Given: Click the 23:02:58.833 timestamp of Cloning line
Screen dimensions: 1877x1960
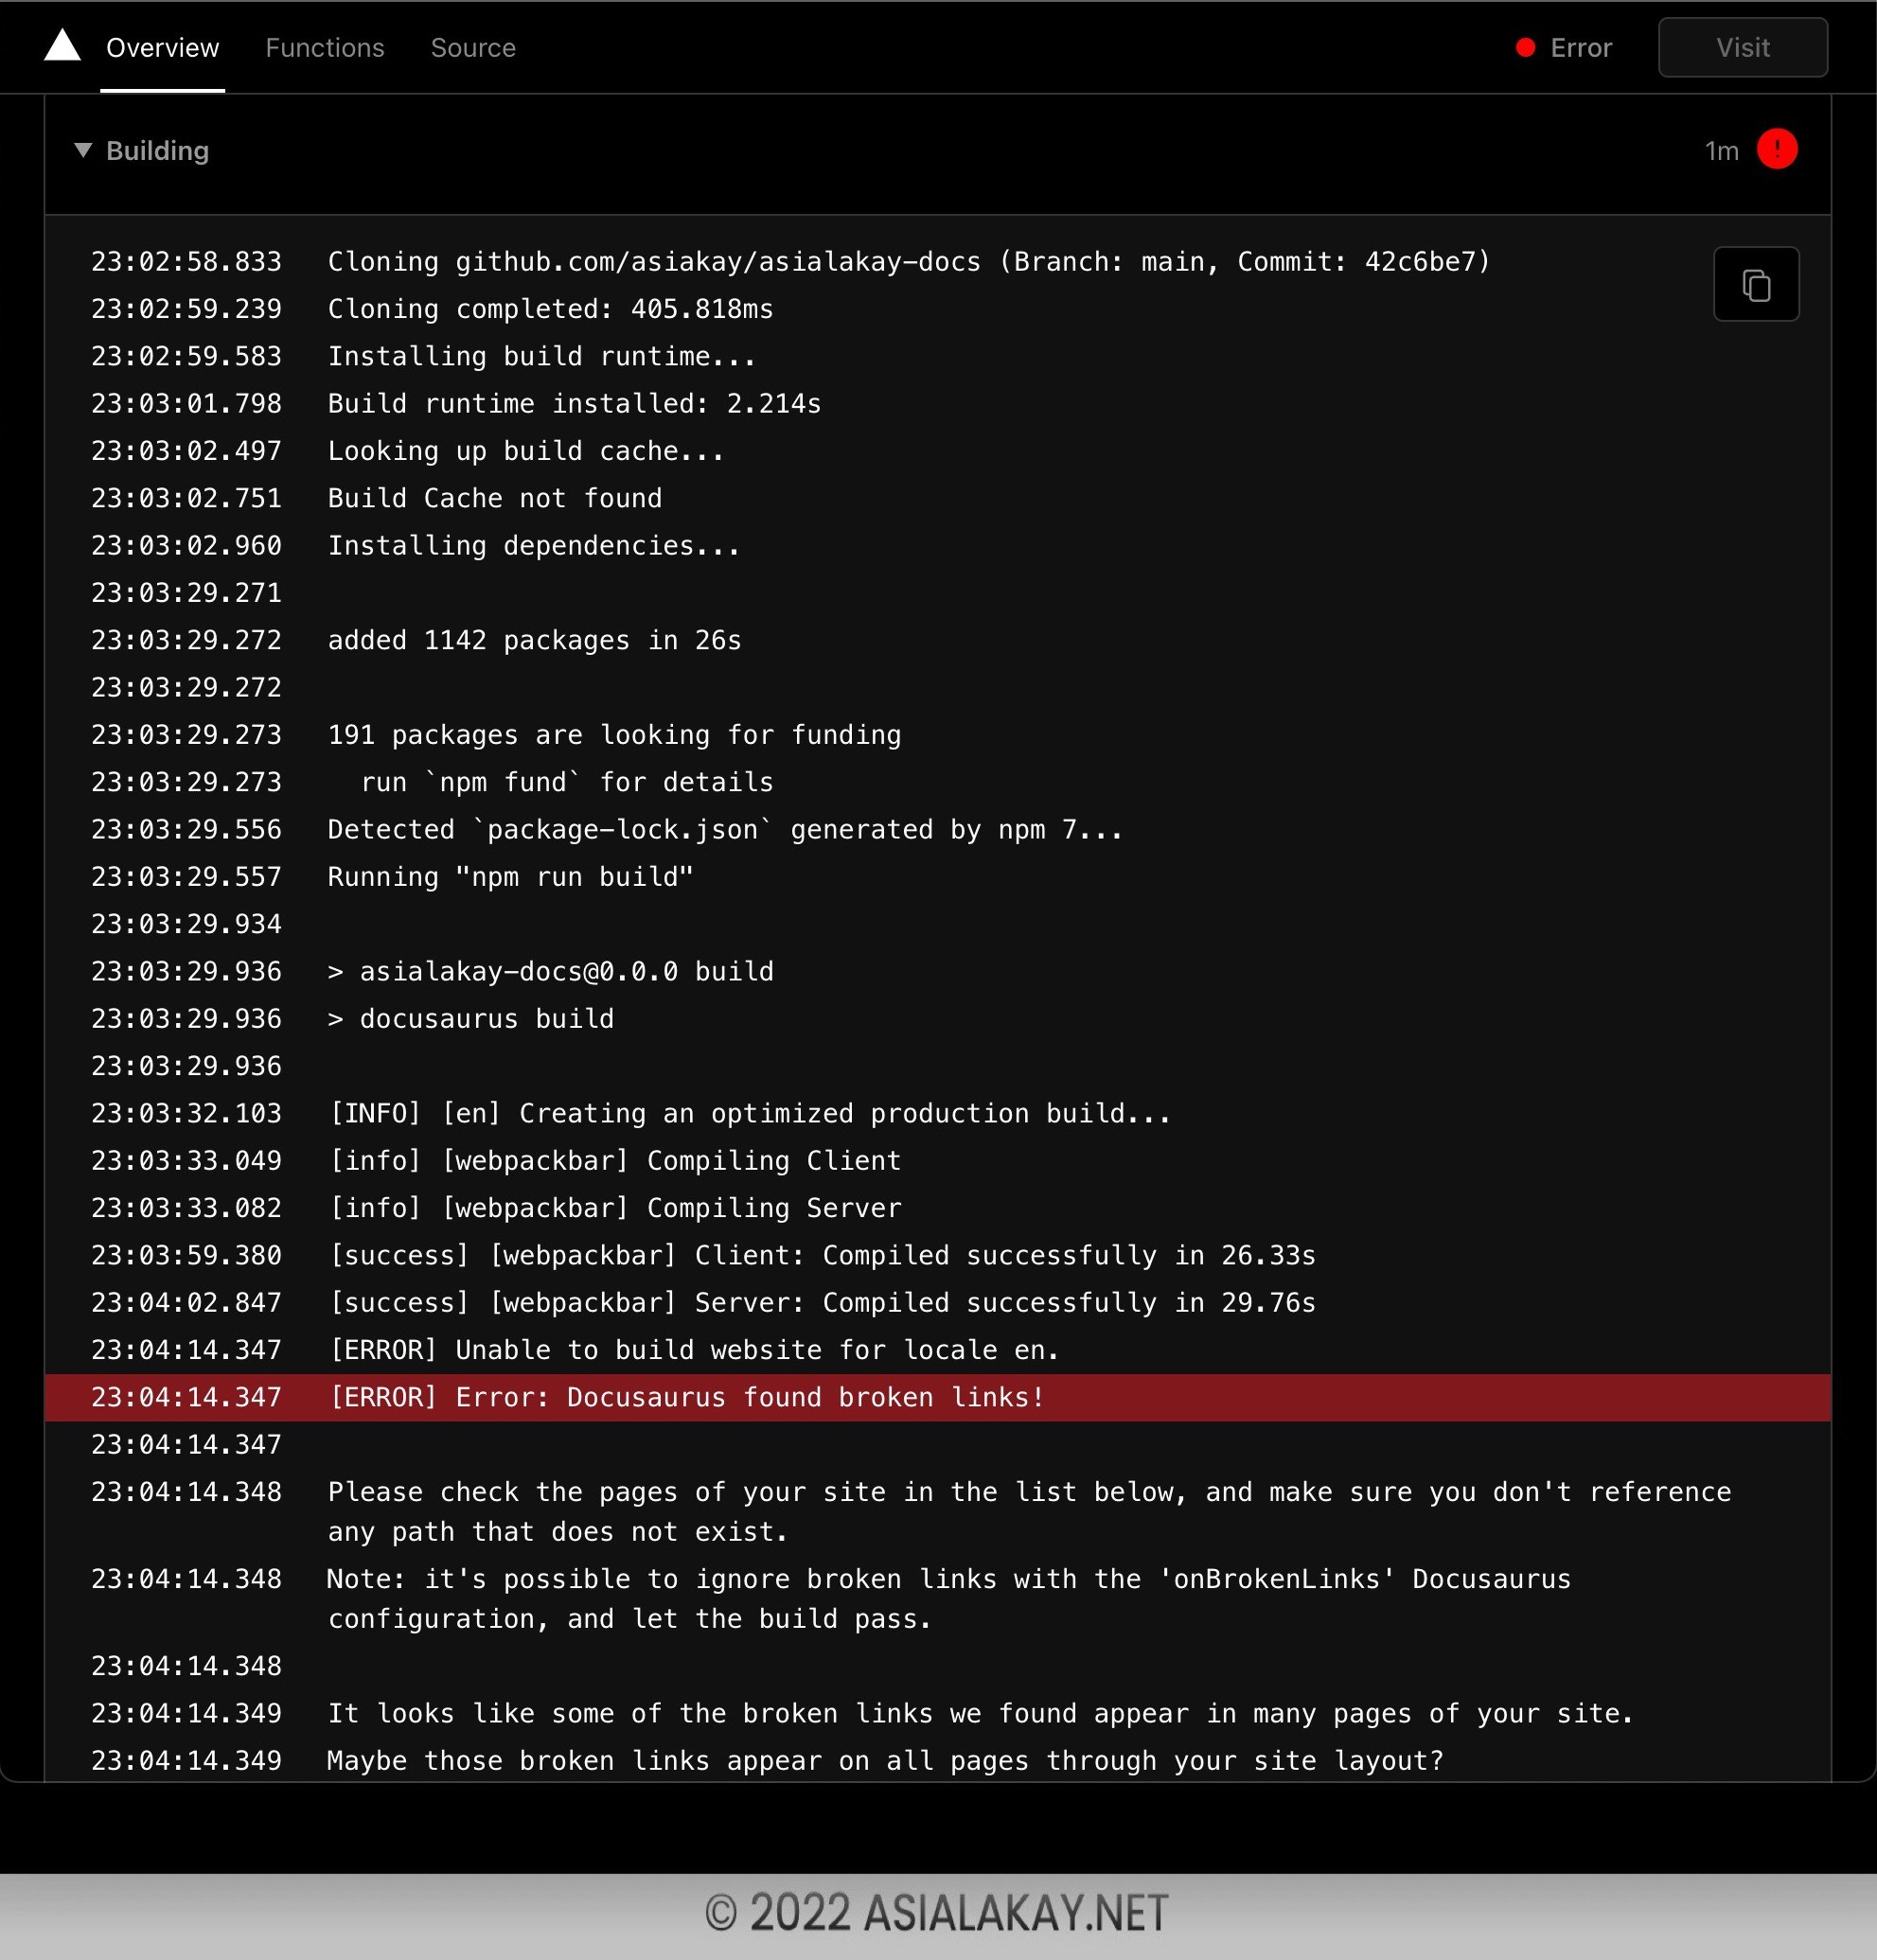Looking at the screenshot, I should 186,262.
